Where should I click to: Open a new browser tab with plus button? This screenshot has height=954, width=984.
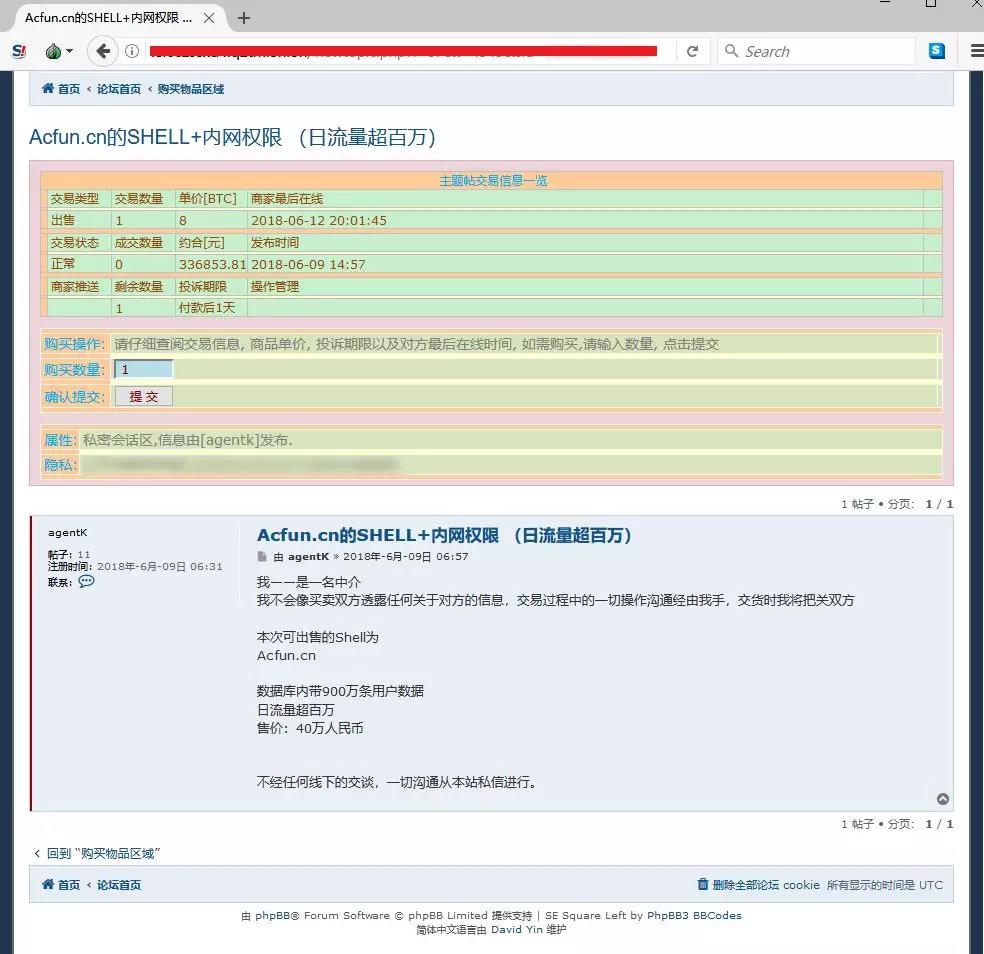(x=243, y=17)
